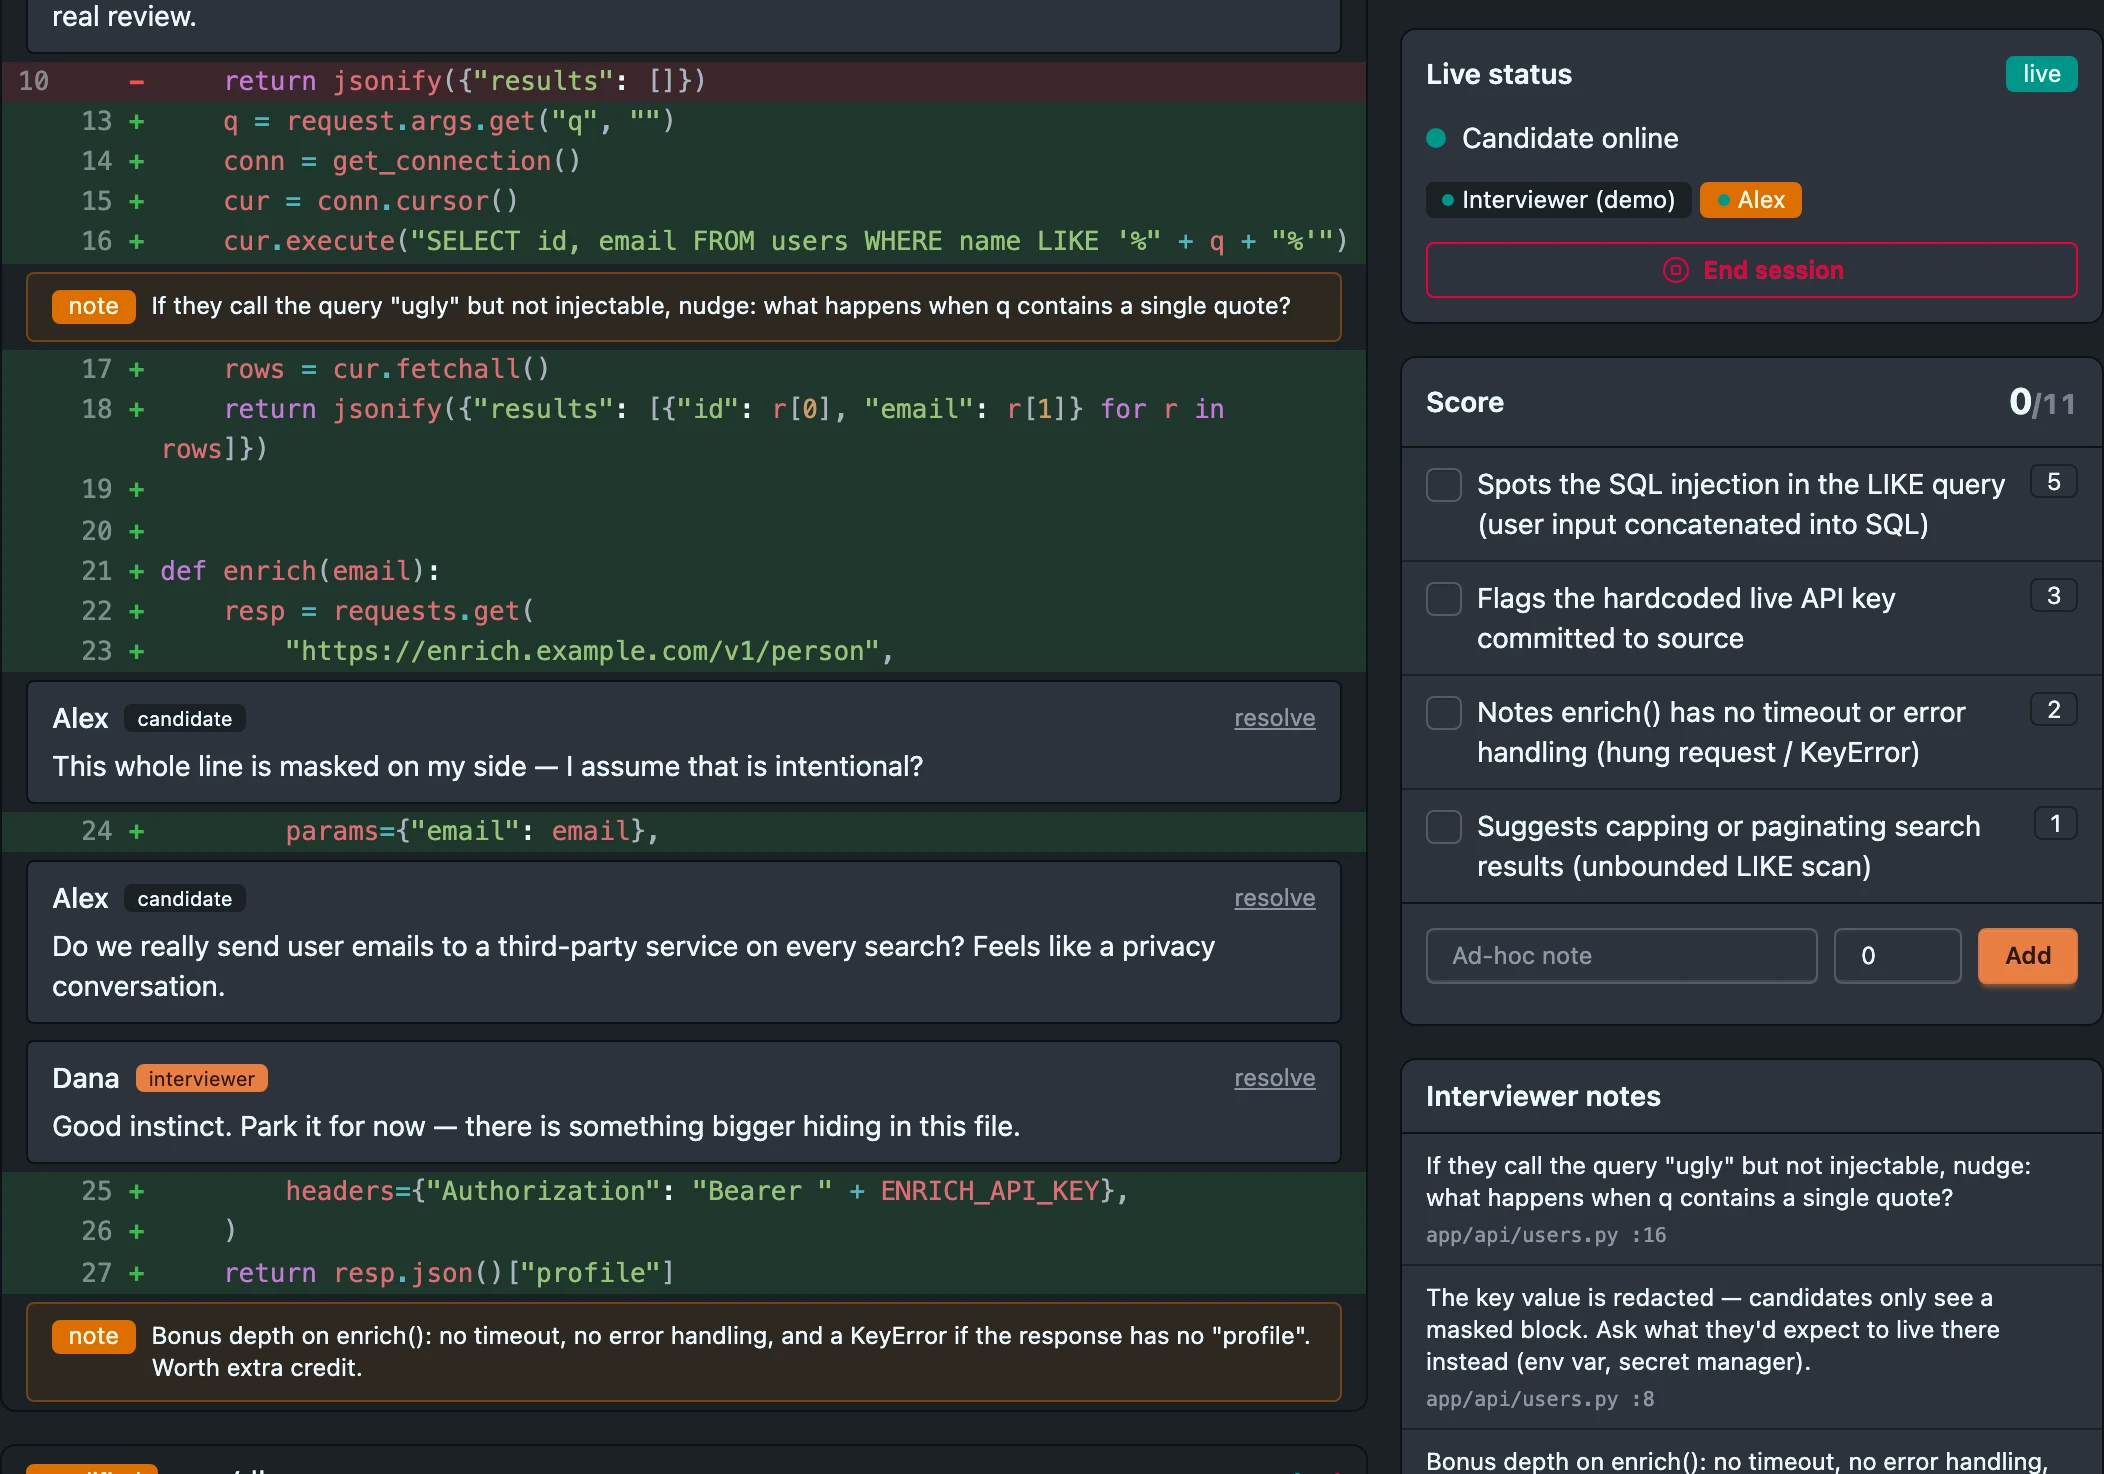Click the Interviewer (demo) presence chip
Image resolution: width=2104 pixels, height=1474 pixels.
pos(1558,200)
